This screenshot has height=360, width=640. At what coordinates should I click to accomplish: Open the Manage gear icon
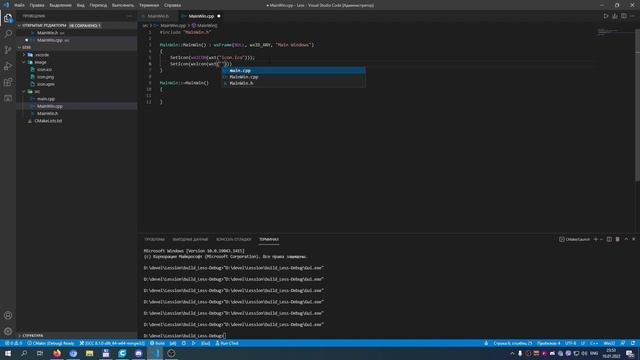(x=8, y=331)
